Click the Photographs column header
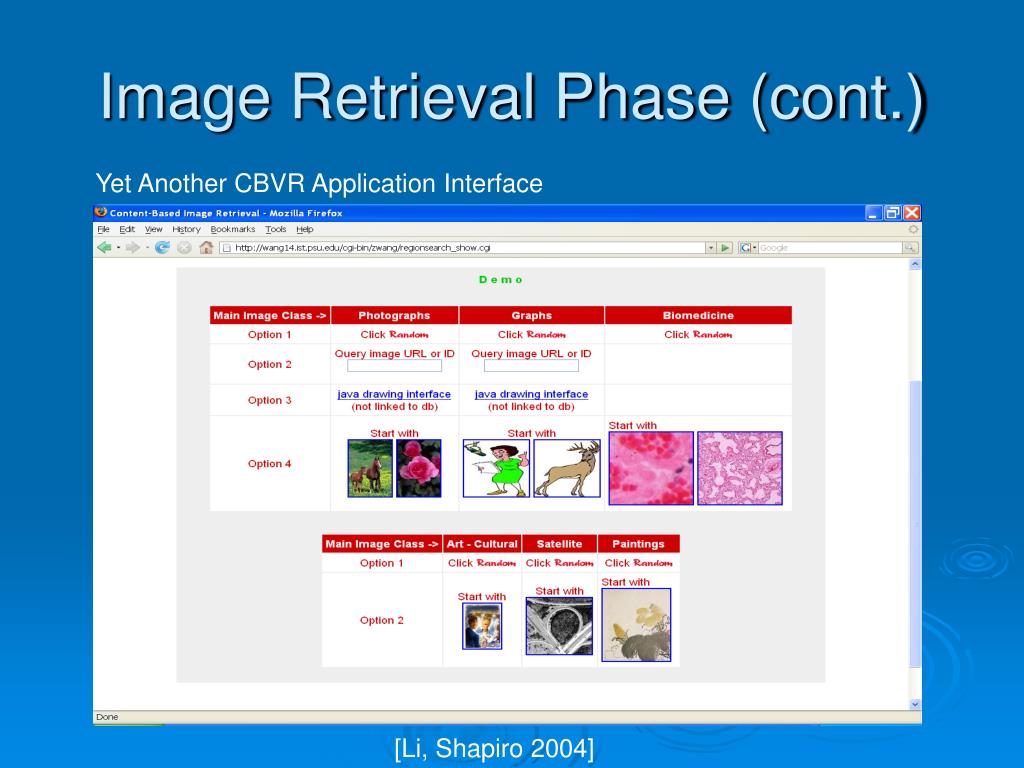 [394, 315]
